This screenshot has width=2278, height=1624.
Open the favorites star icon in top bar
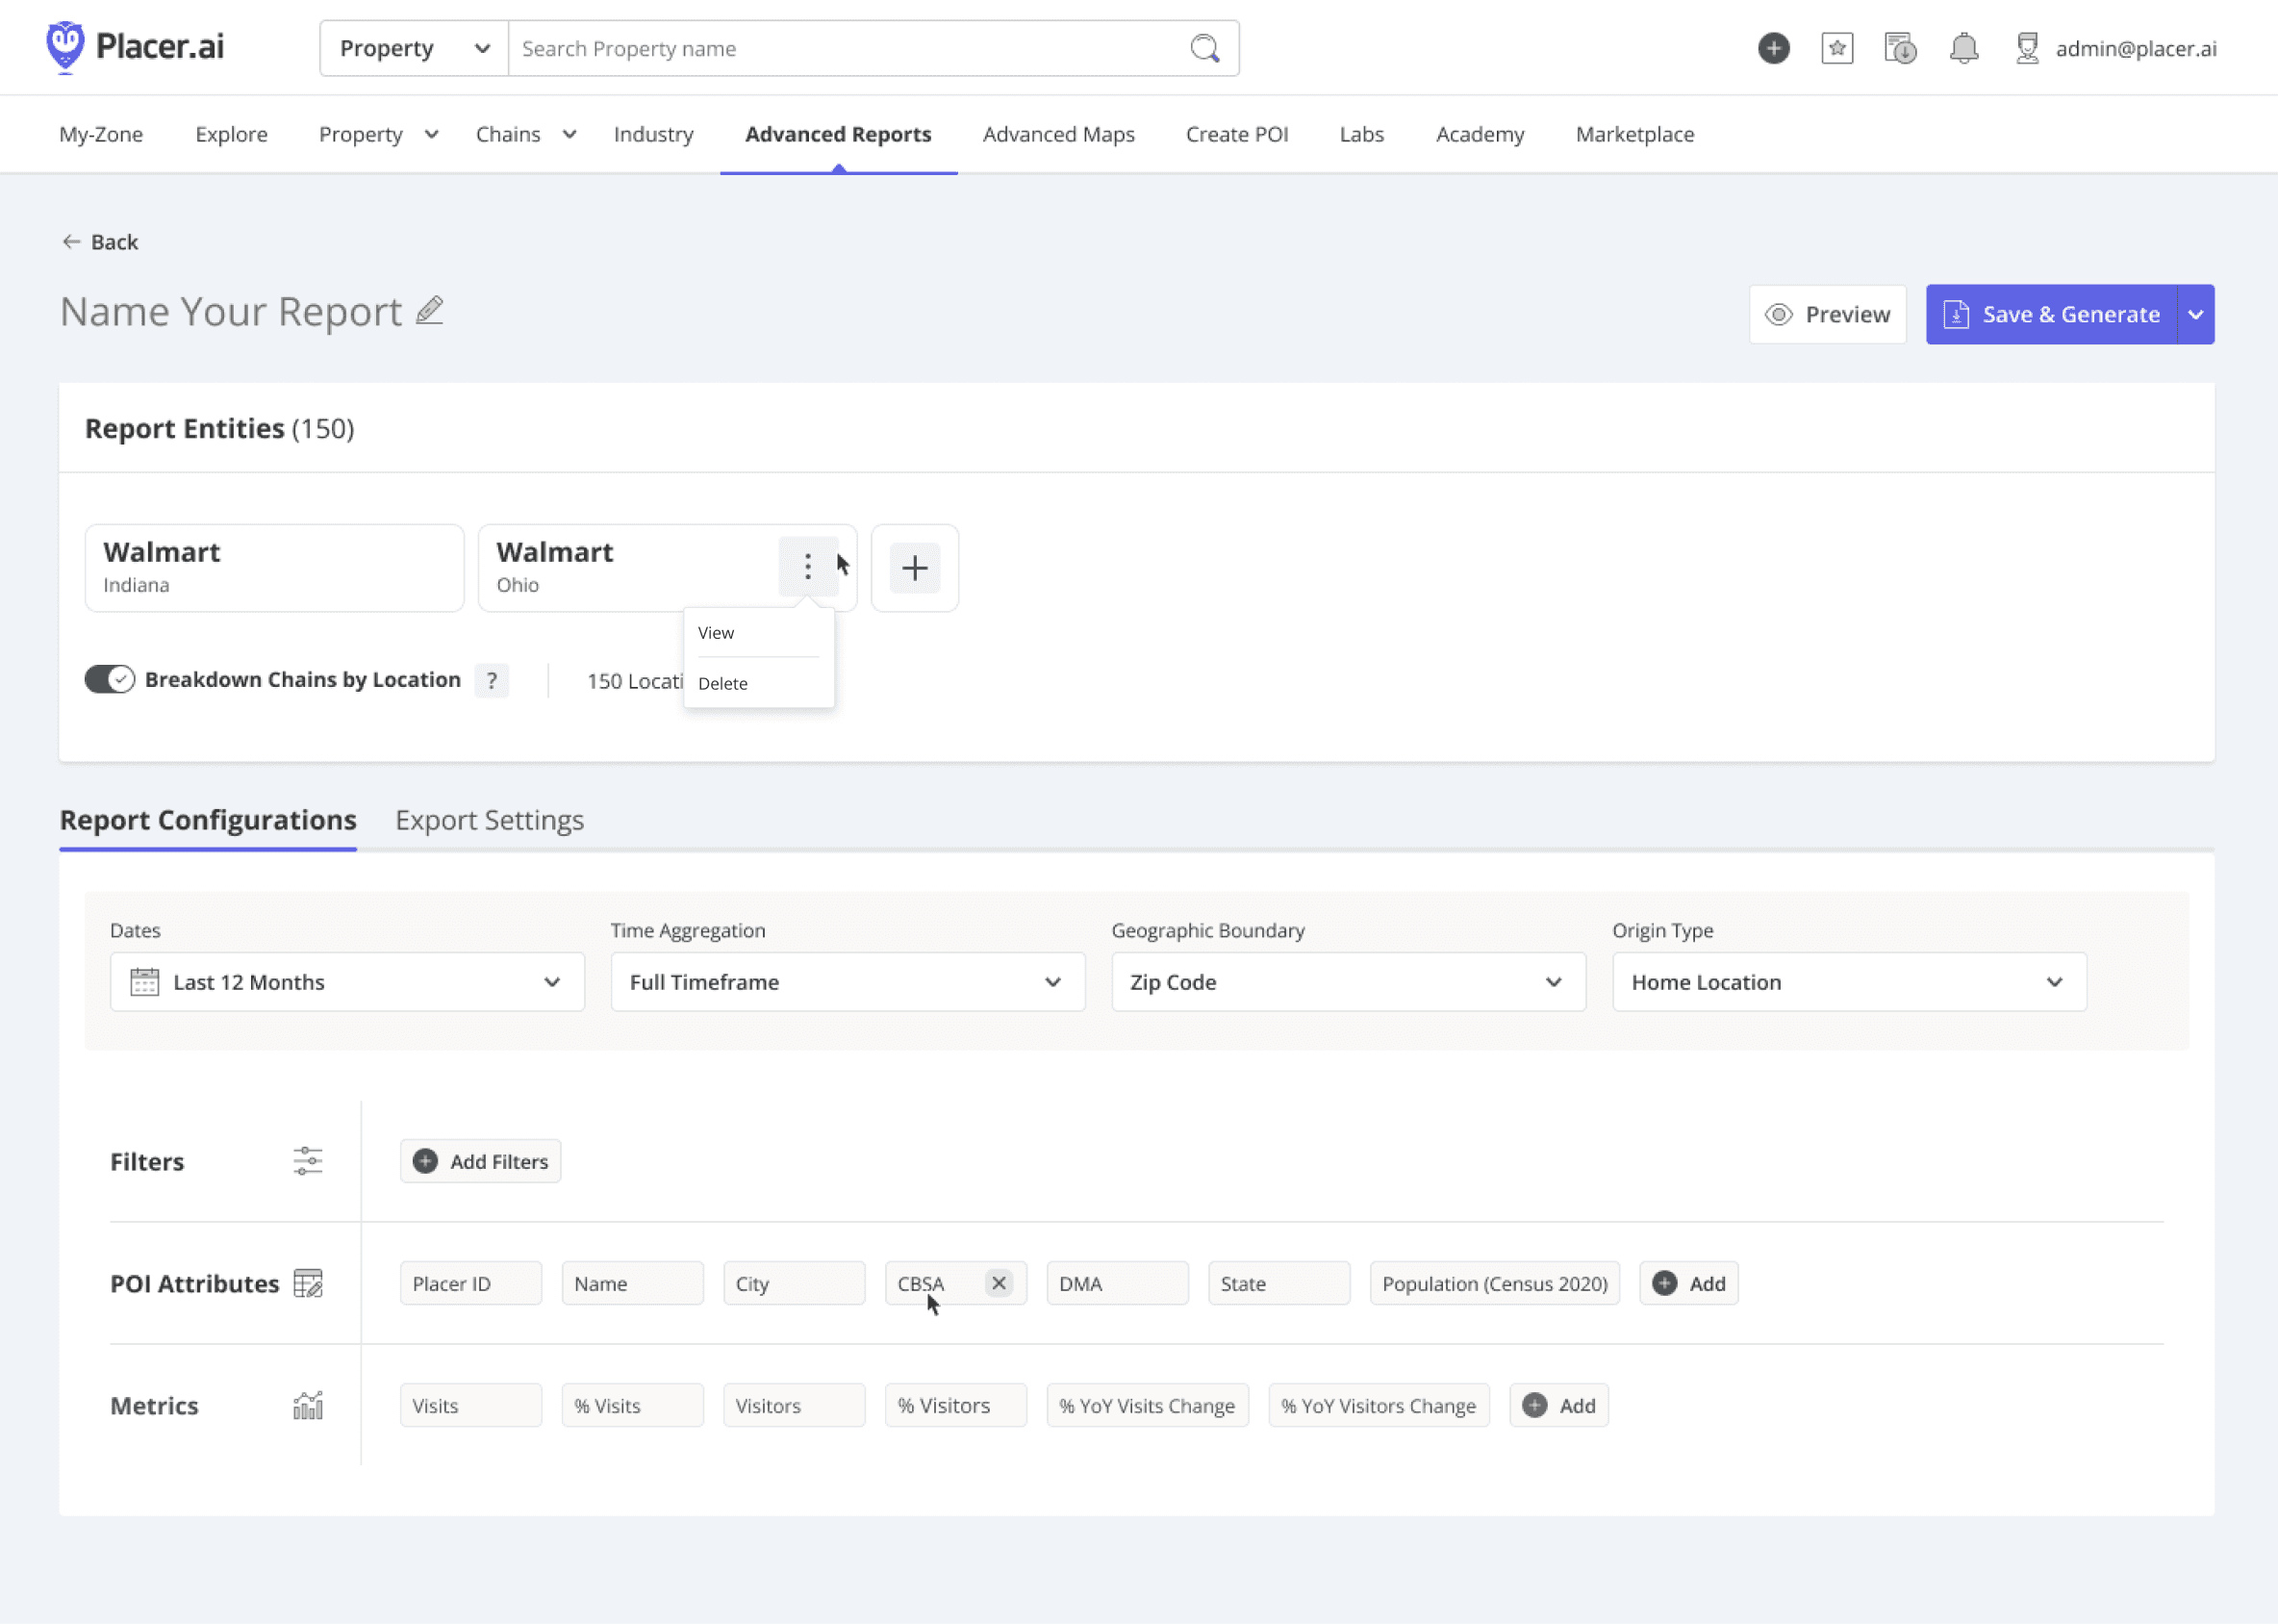coord(1836,47)
